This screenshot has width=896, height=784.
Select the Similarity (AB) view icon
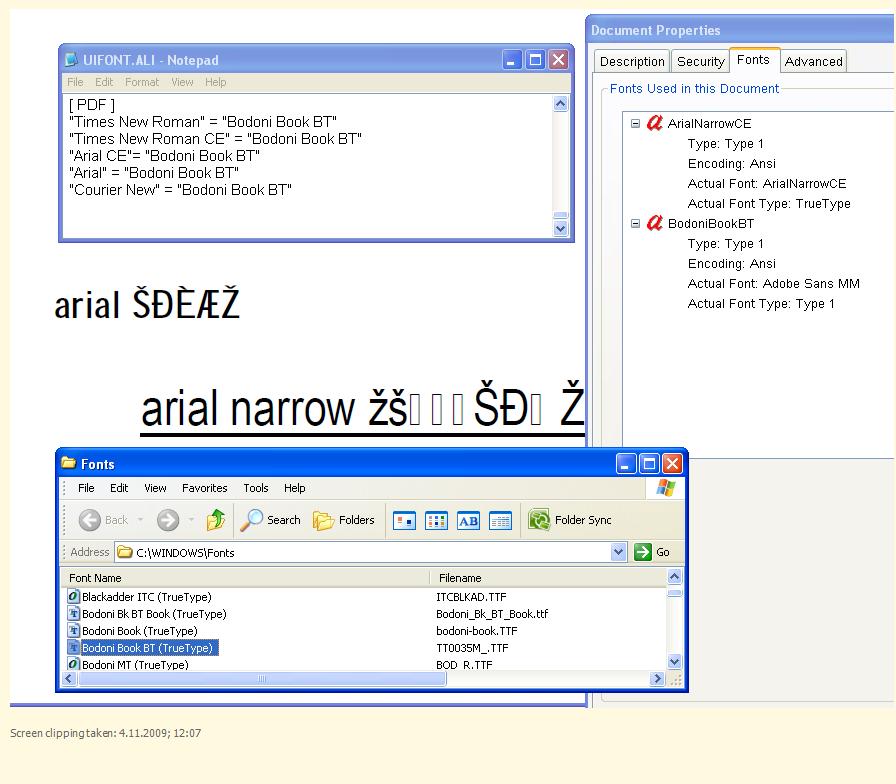pyautogui.click(x=468, y=521)
